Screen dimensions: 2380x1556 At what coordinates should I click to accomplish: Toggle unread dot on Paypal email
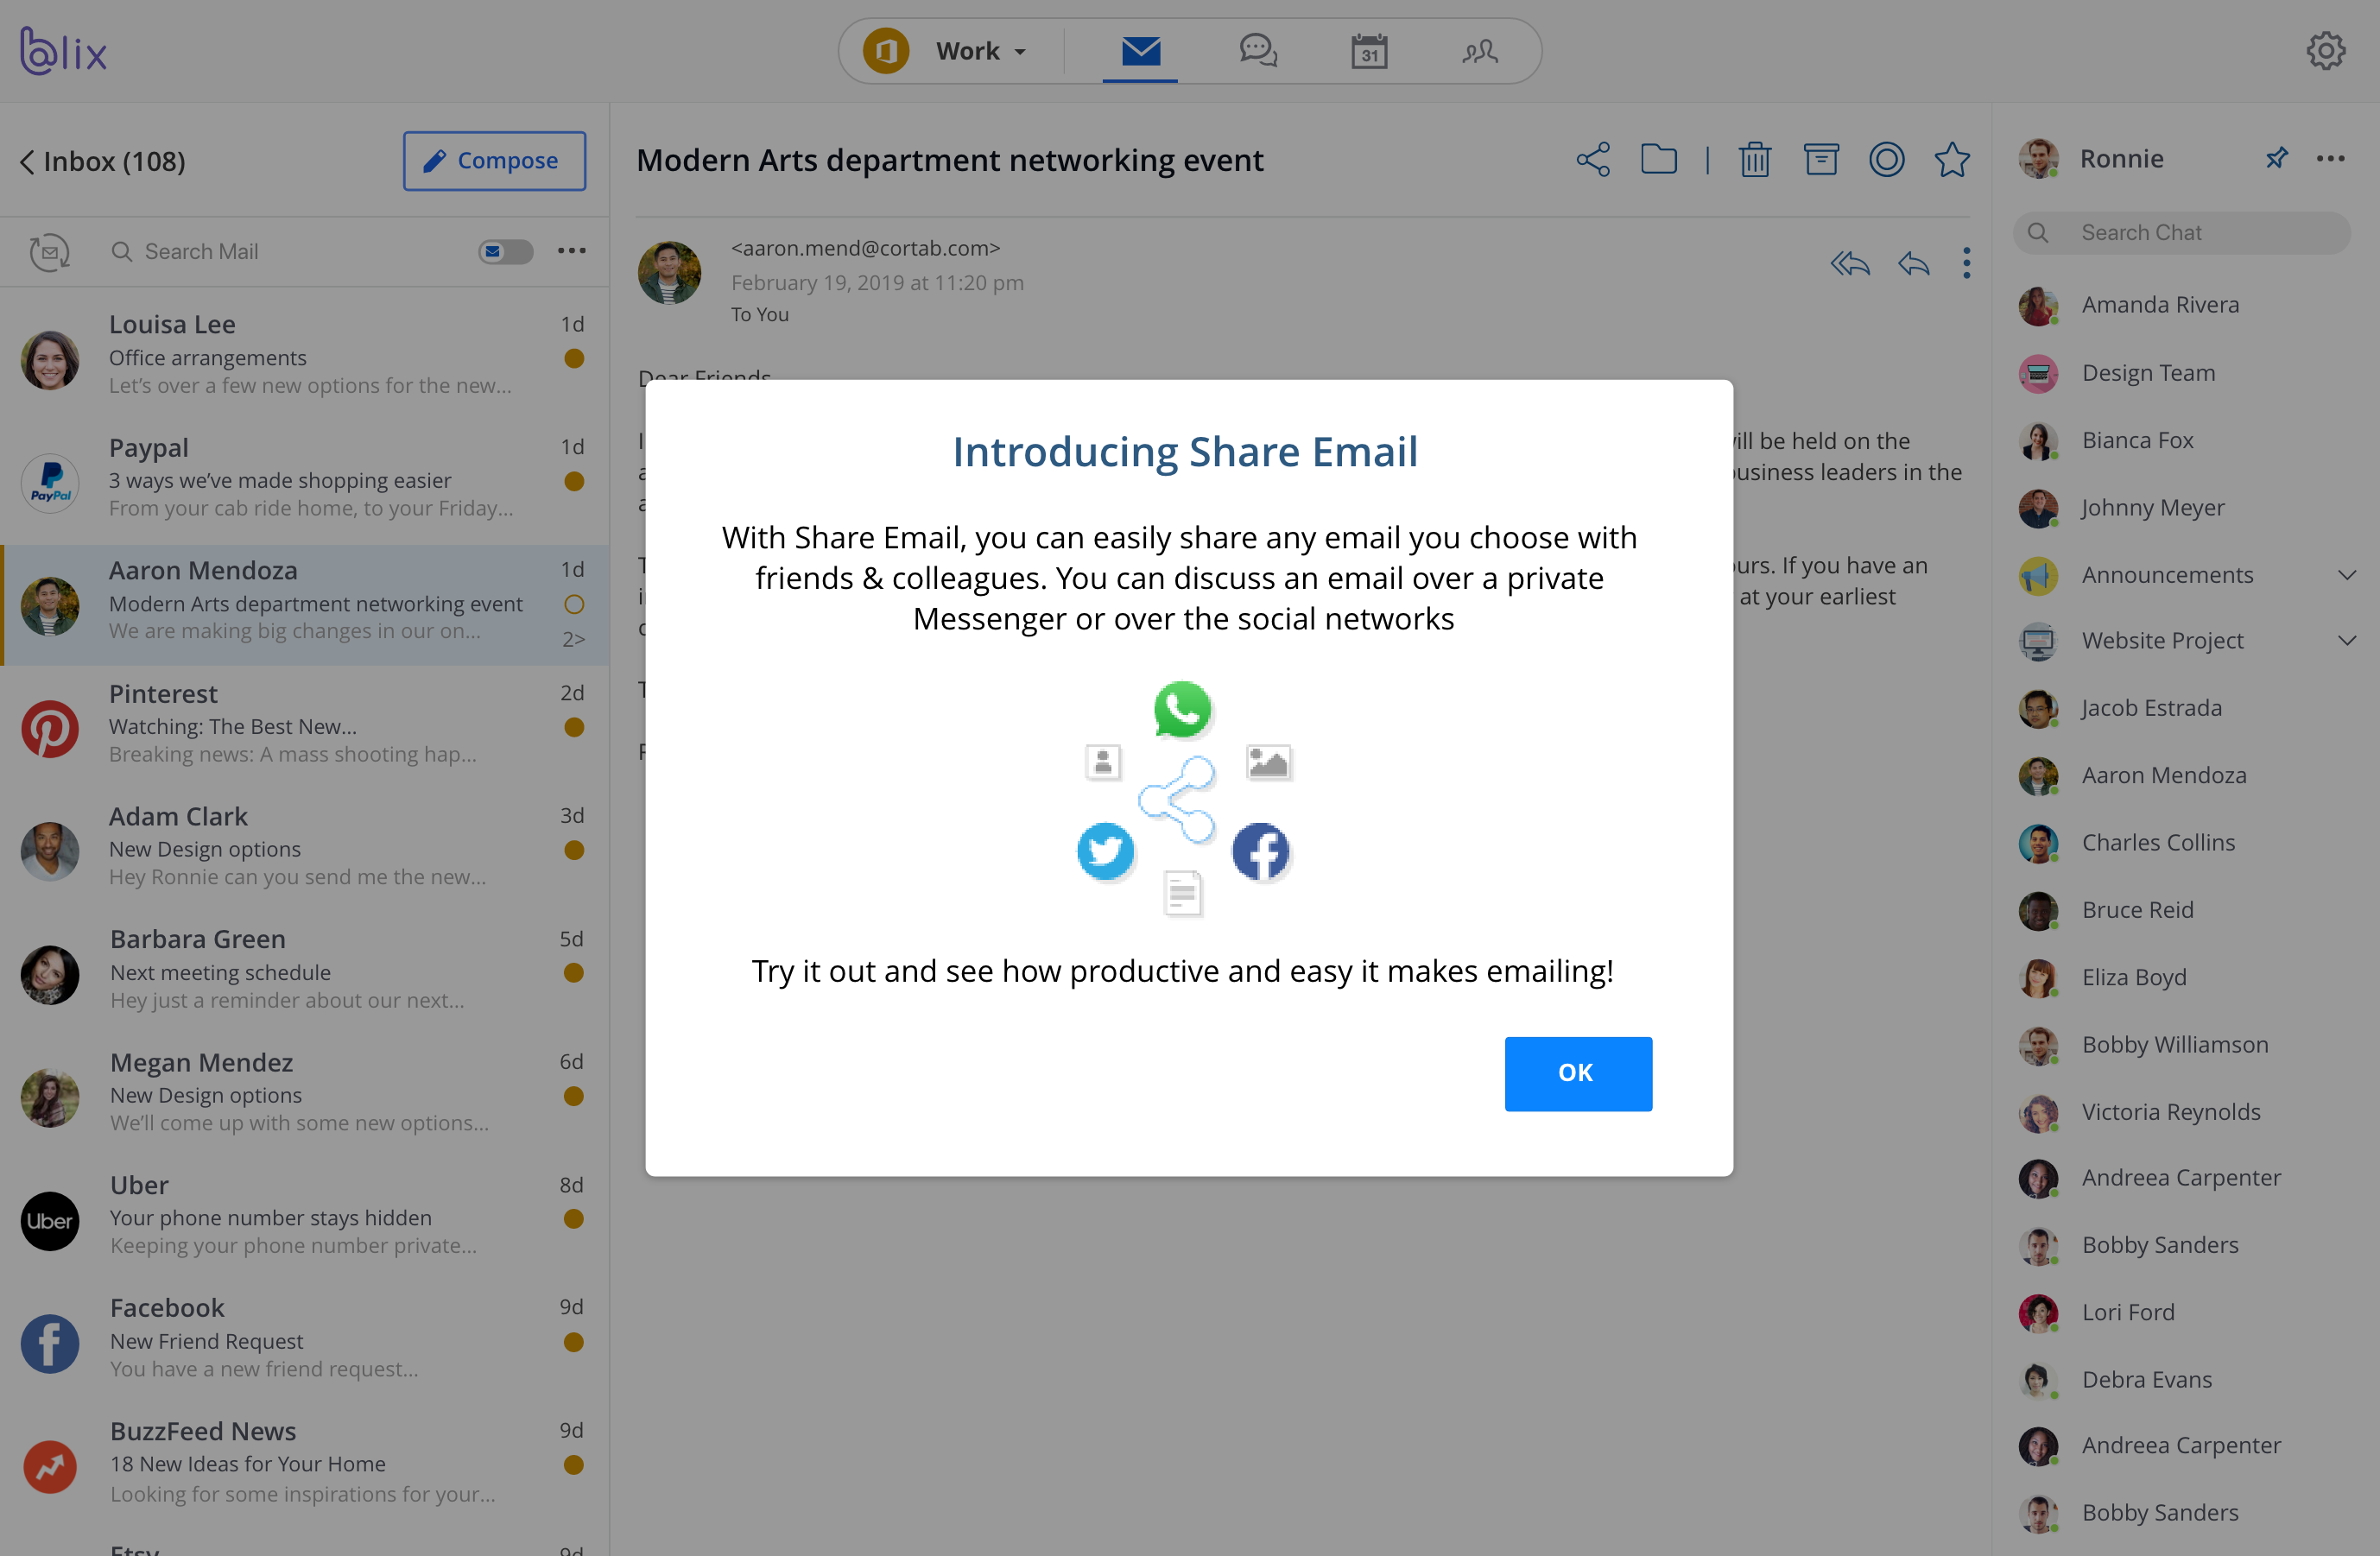click(x=574, y=481)
